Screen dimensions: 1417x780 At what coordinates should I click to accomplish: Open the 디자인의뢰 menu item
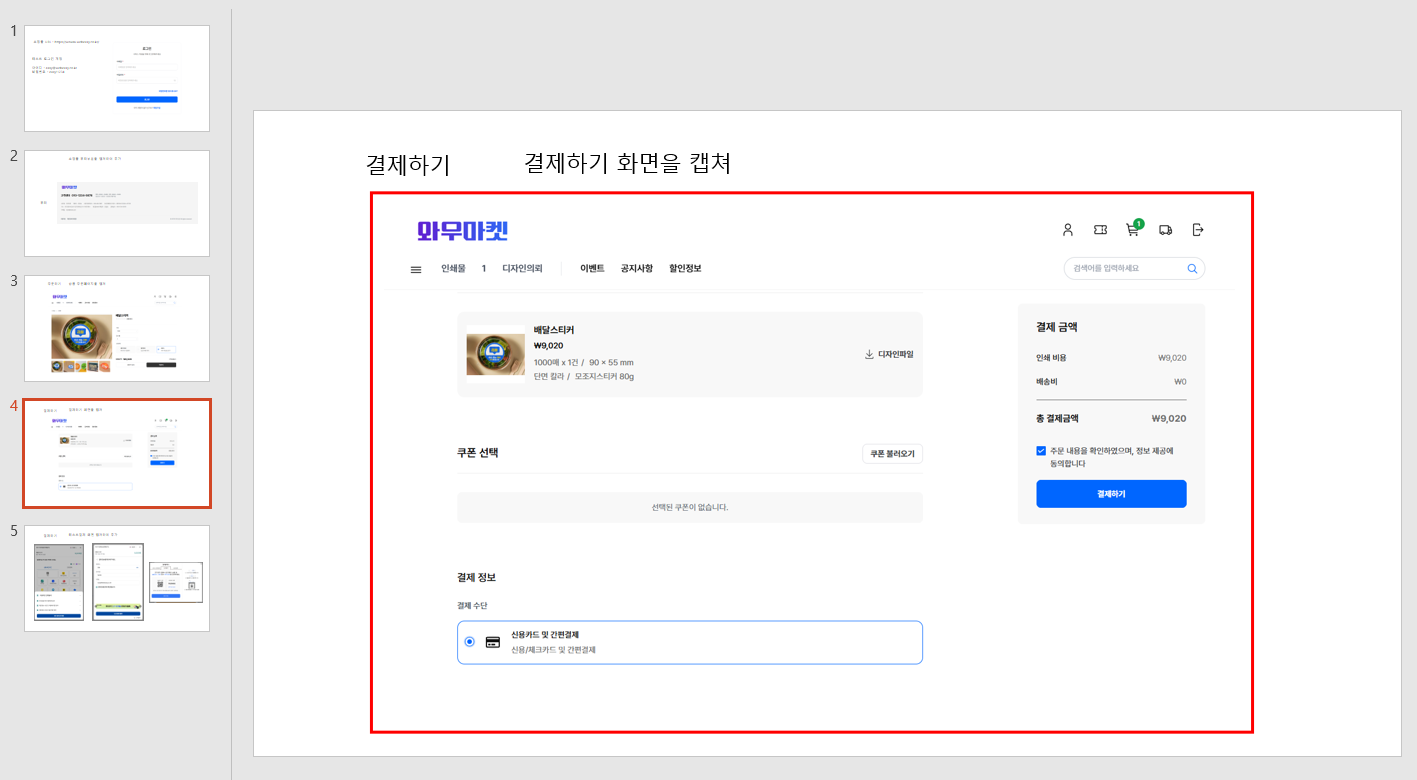point(522,269)
